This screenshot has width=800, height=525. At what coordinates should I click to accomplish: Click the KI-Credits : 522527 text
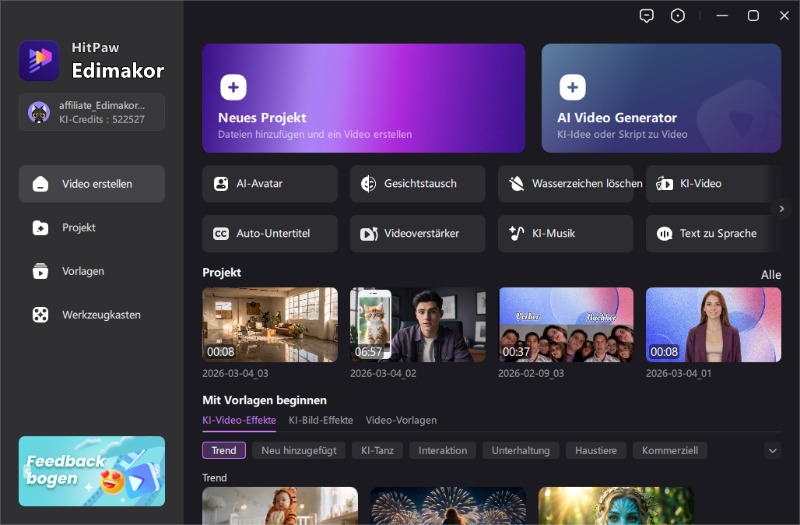tap(102, 119)
